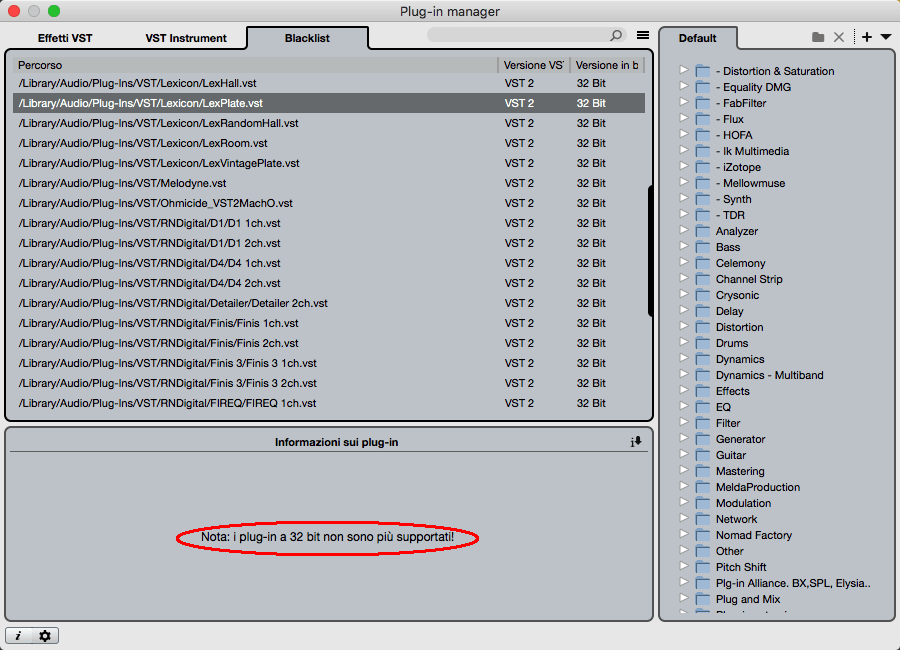Select the Default collection tab

click(x=697, y=38)
